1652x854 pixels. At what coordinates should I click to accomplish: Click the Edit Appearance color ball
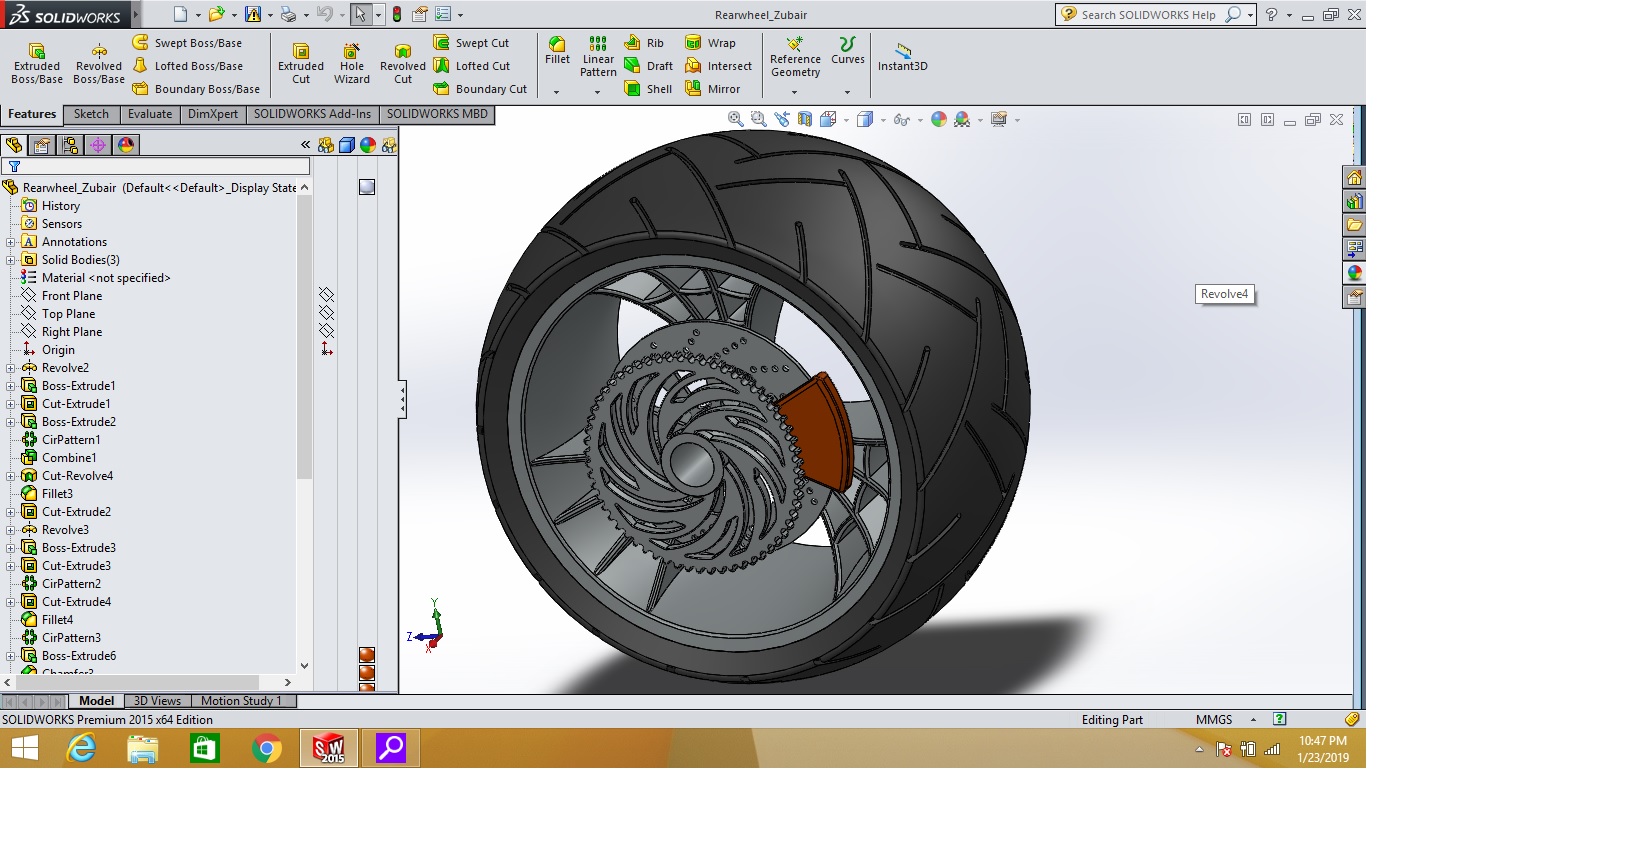[x=938, y=119]
